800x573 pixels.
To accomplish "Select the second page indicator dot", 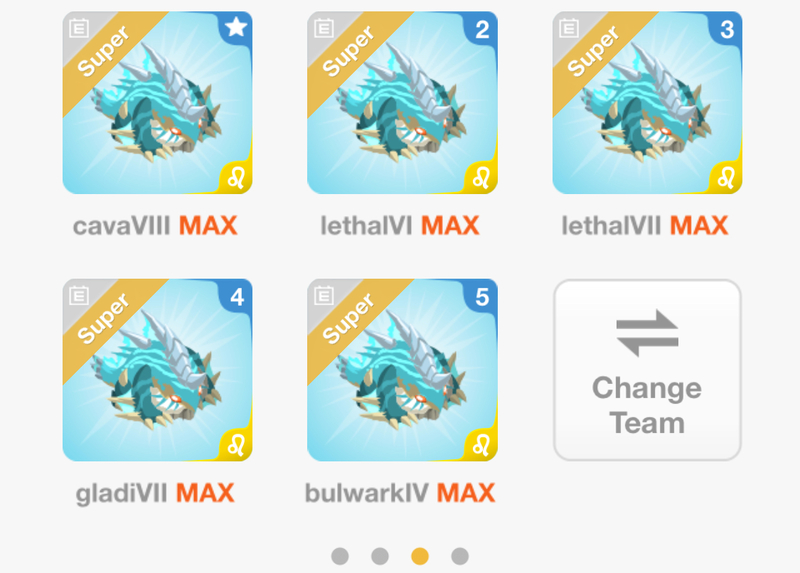I will (x=380, y=556).
